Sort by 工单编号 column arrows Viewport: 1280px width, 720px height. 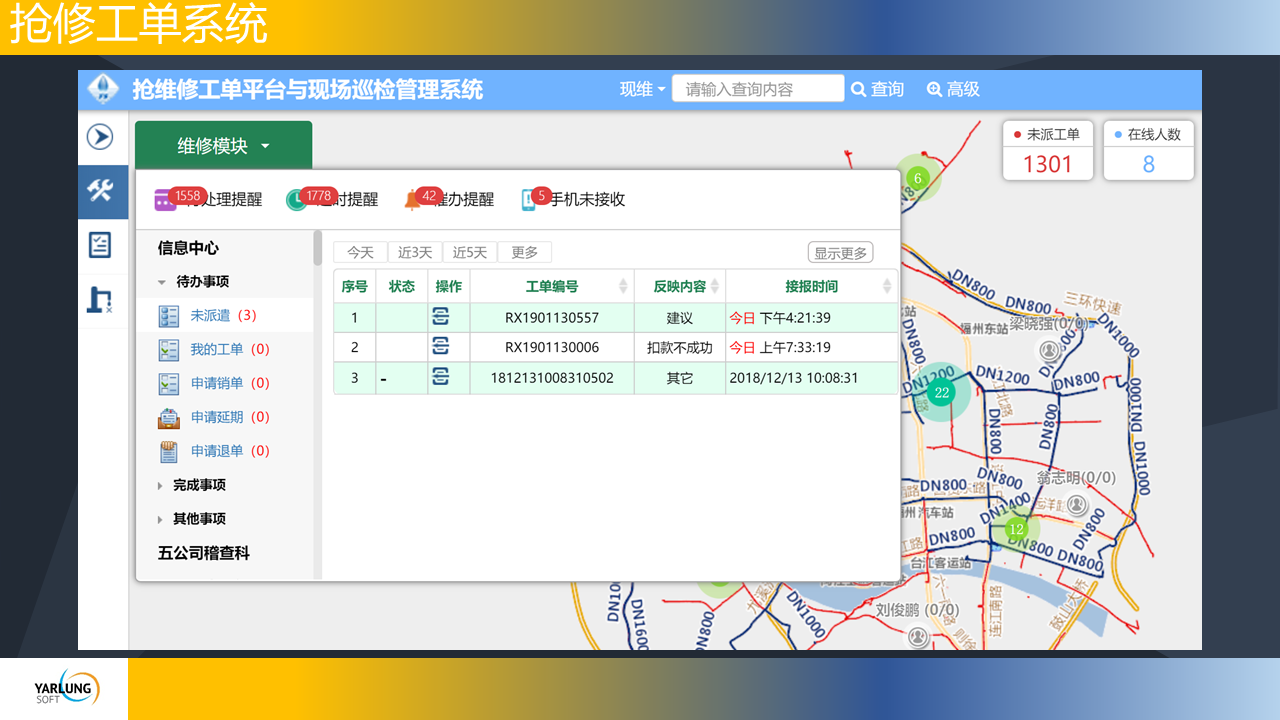tap(624, 287)
